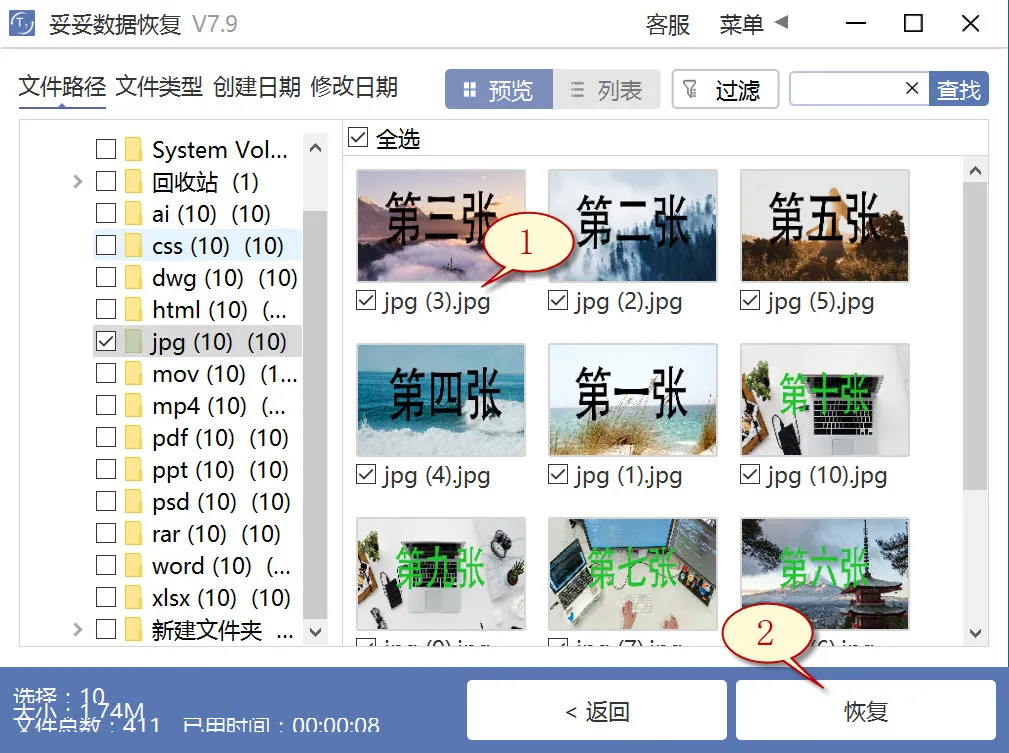Expand the 回收站 tree node
This screenshot has height=753, width=1009.
click(x=78, y=181)
